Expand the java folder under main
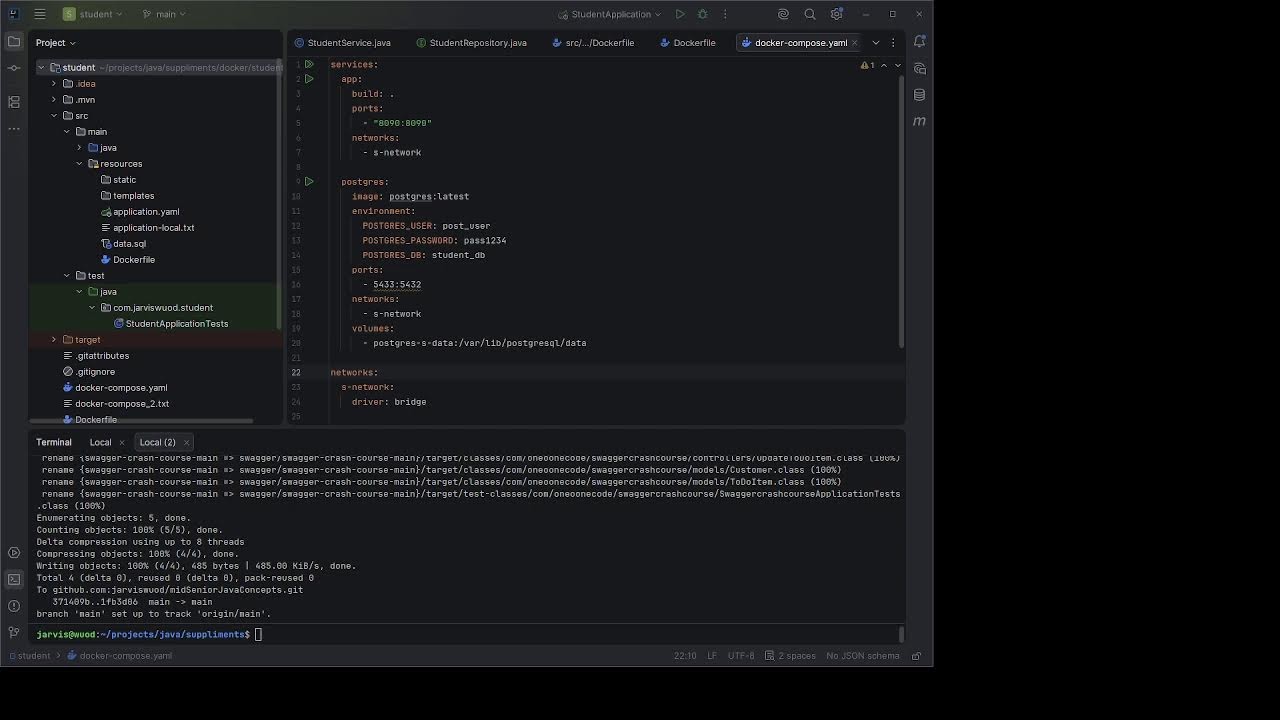 pyautogui.click(x=79, y=148)
